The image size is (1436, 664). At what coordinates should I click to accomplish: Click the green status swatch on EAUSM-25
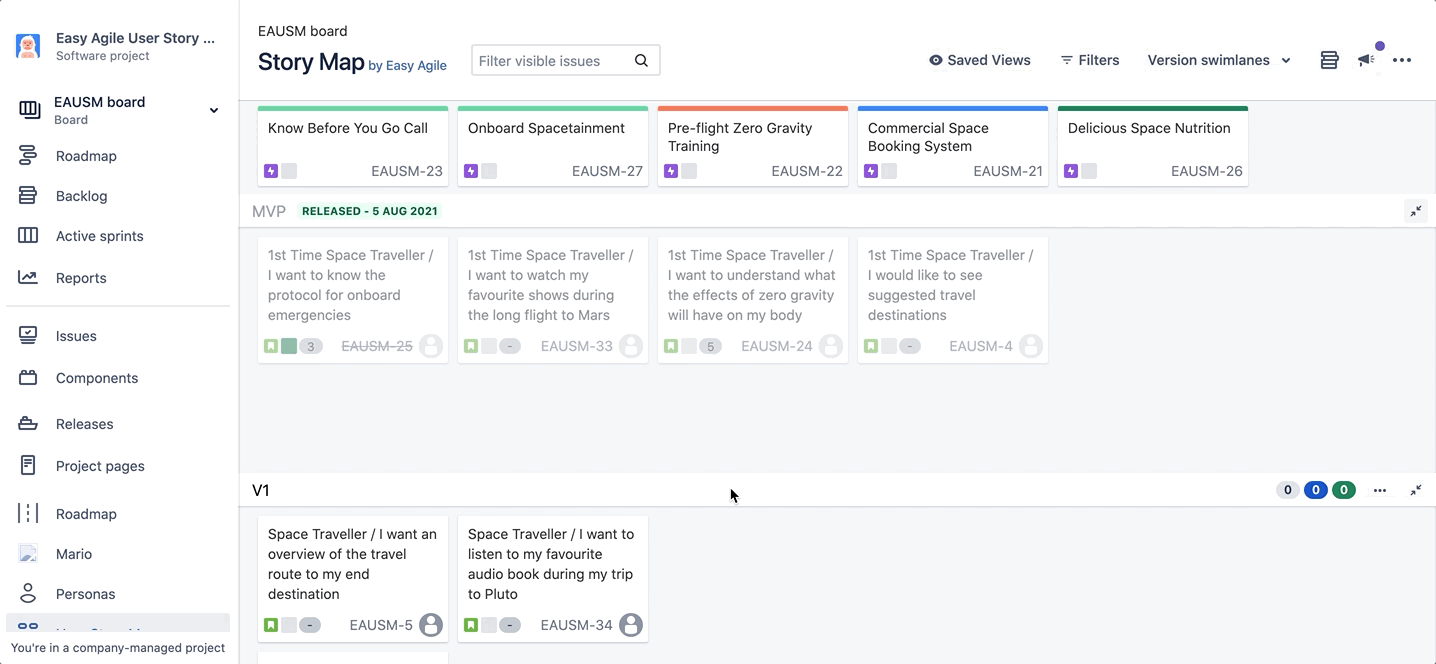[x=289, y=346]
